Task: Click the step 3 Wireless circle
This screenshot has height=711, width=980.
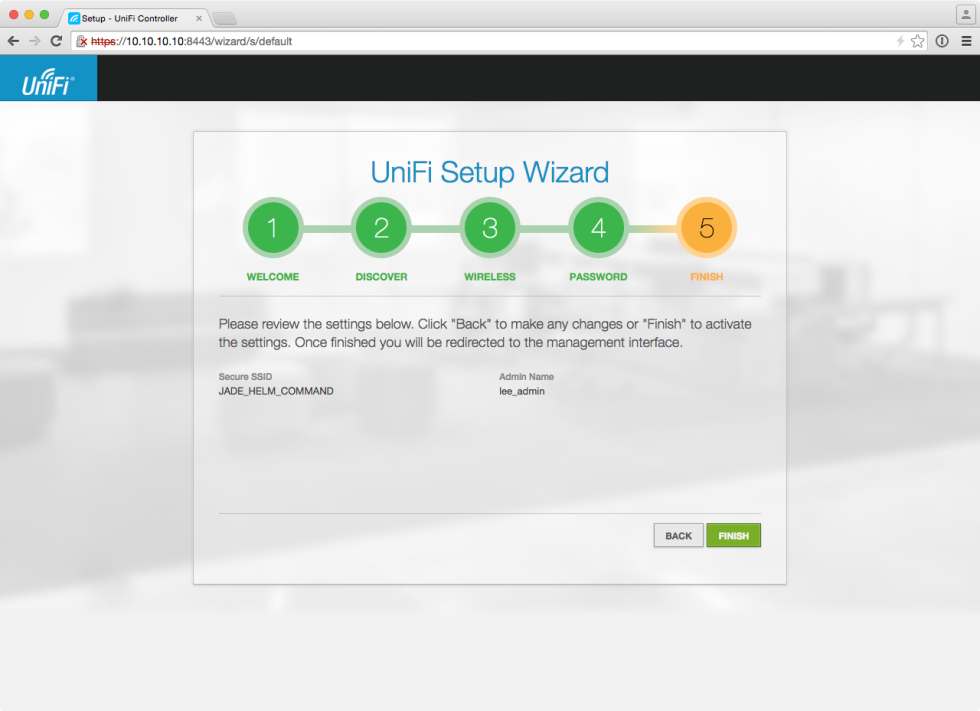Action: click(x=489, y=227)
